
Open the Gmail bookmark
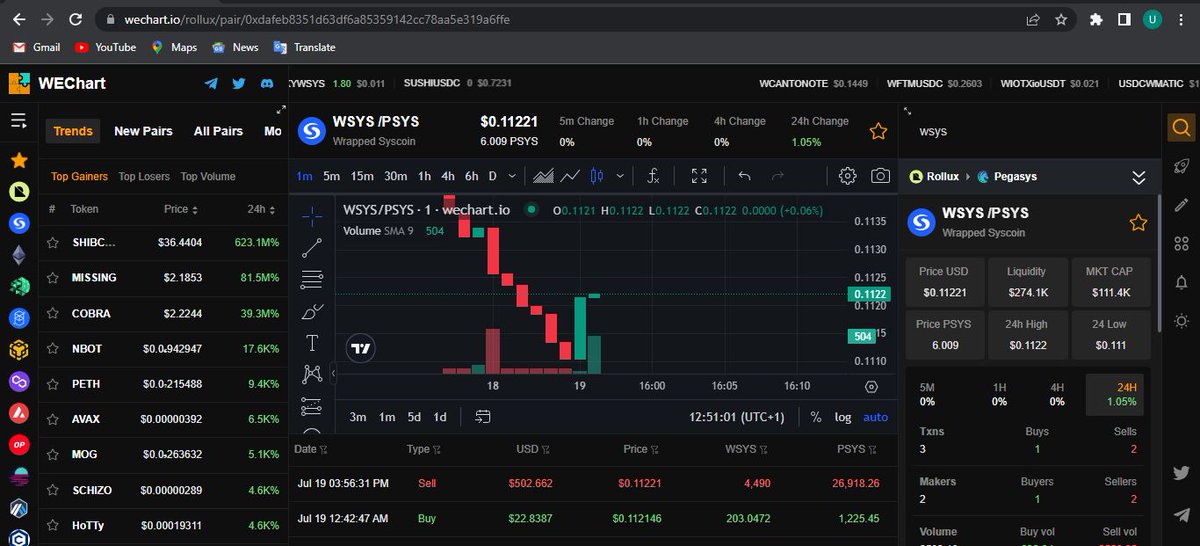pyautogui.click(x=36, y=47)
